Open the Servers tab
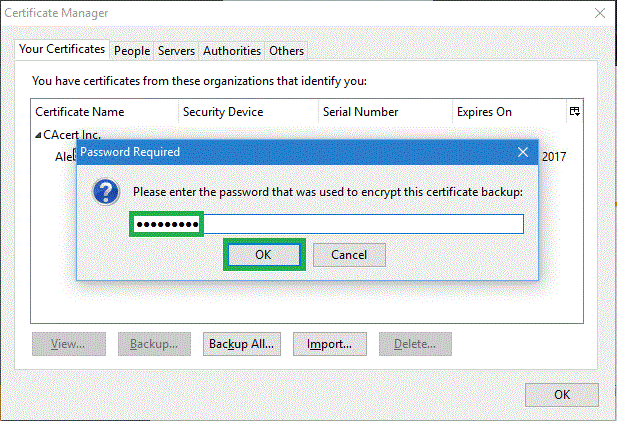The width and height of the screenshot is (617, 421). (176, 50)
